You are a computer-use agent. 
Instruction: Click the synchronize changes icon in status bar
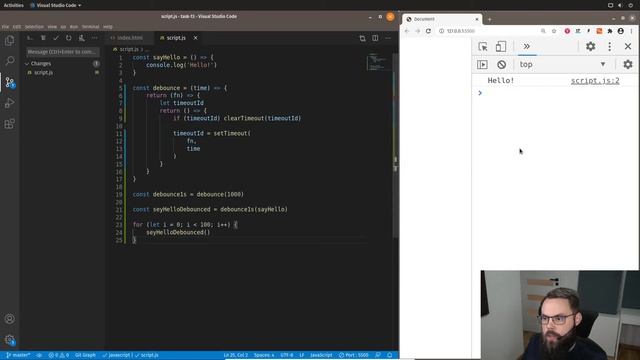pyautogui.click(x=39, y=355)
